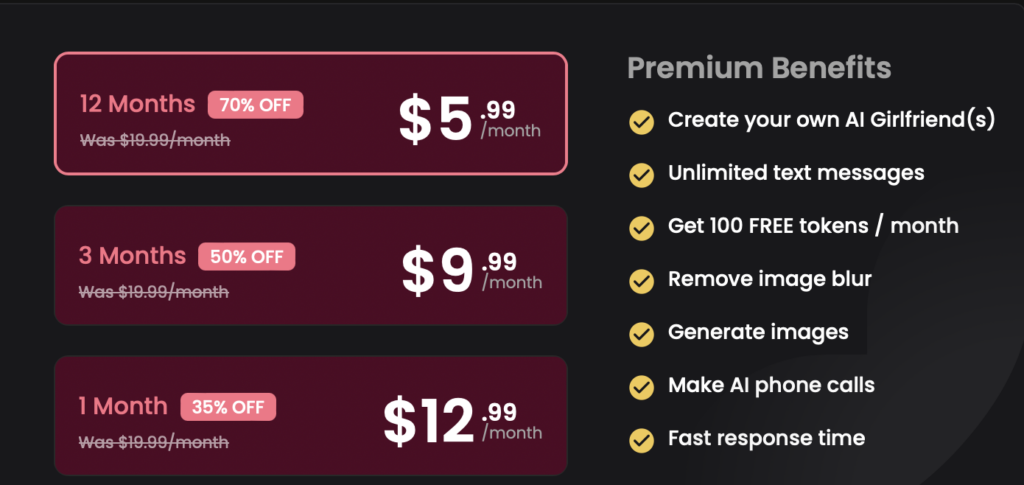Click the $9.99 per month price
The width and height of the screenshot is (1024, 485).
(471, 271)
